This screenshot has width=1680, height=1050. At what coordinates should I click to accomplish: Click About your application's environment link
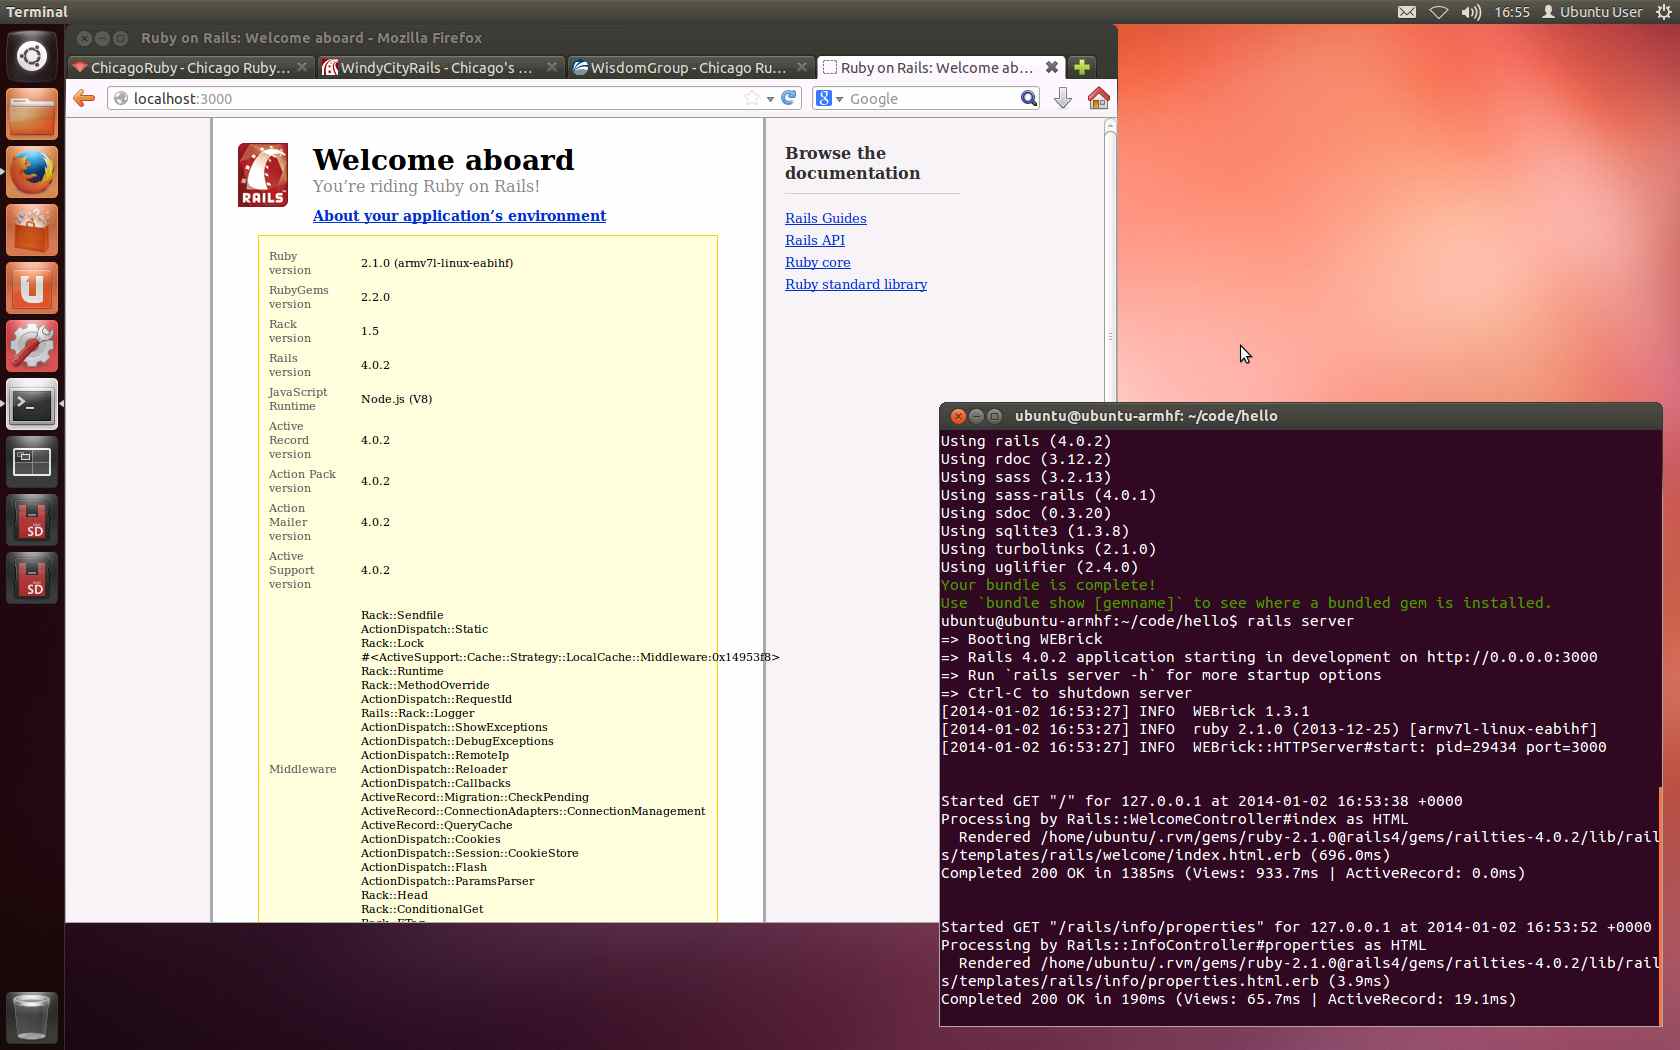(x=459, y=216)
